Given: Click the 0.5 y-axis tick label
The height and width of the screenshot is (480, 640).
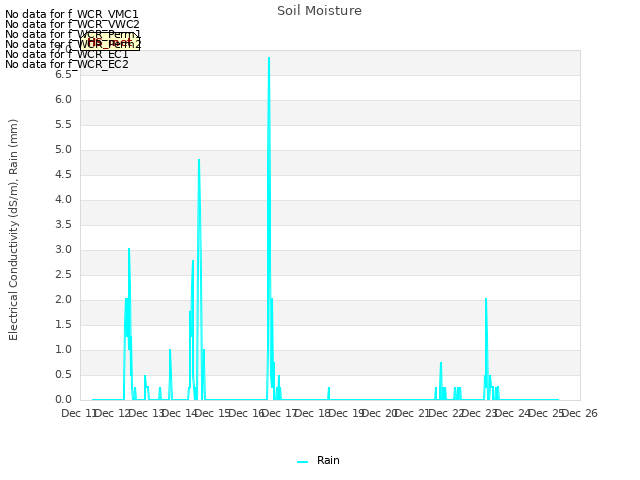Looking at the screenshot, I should pos(63,375).
